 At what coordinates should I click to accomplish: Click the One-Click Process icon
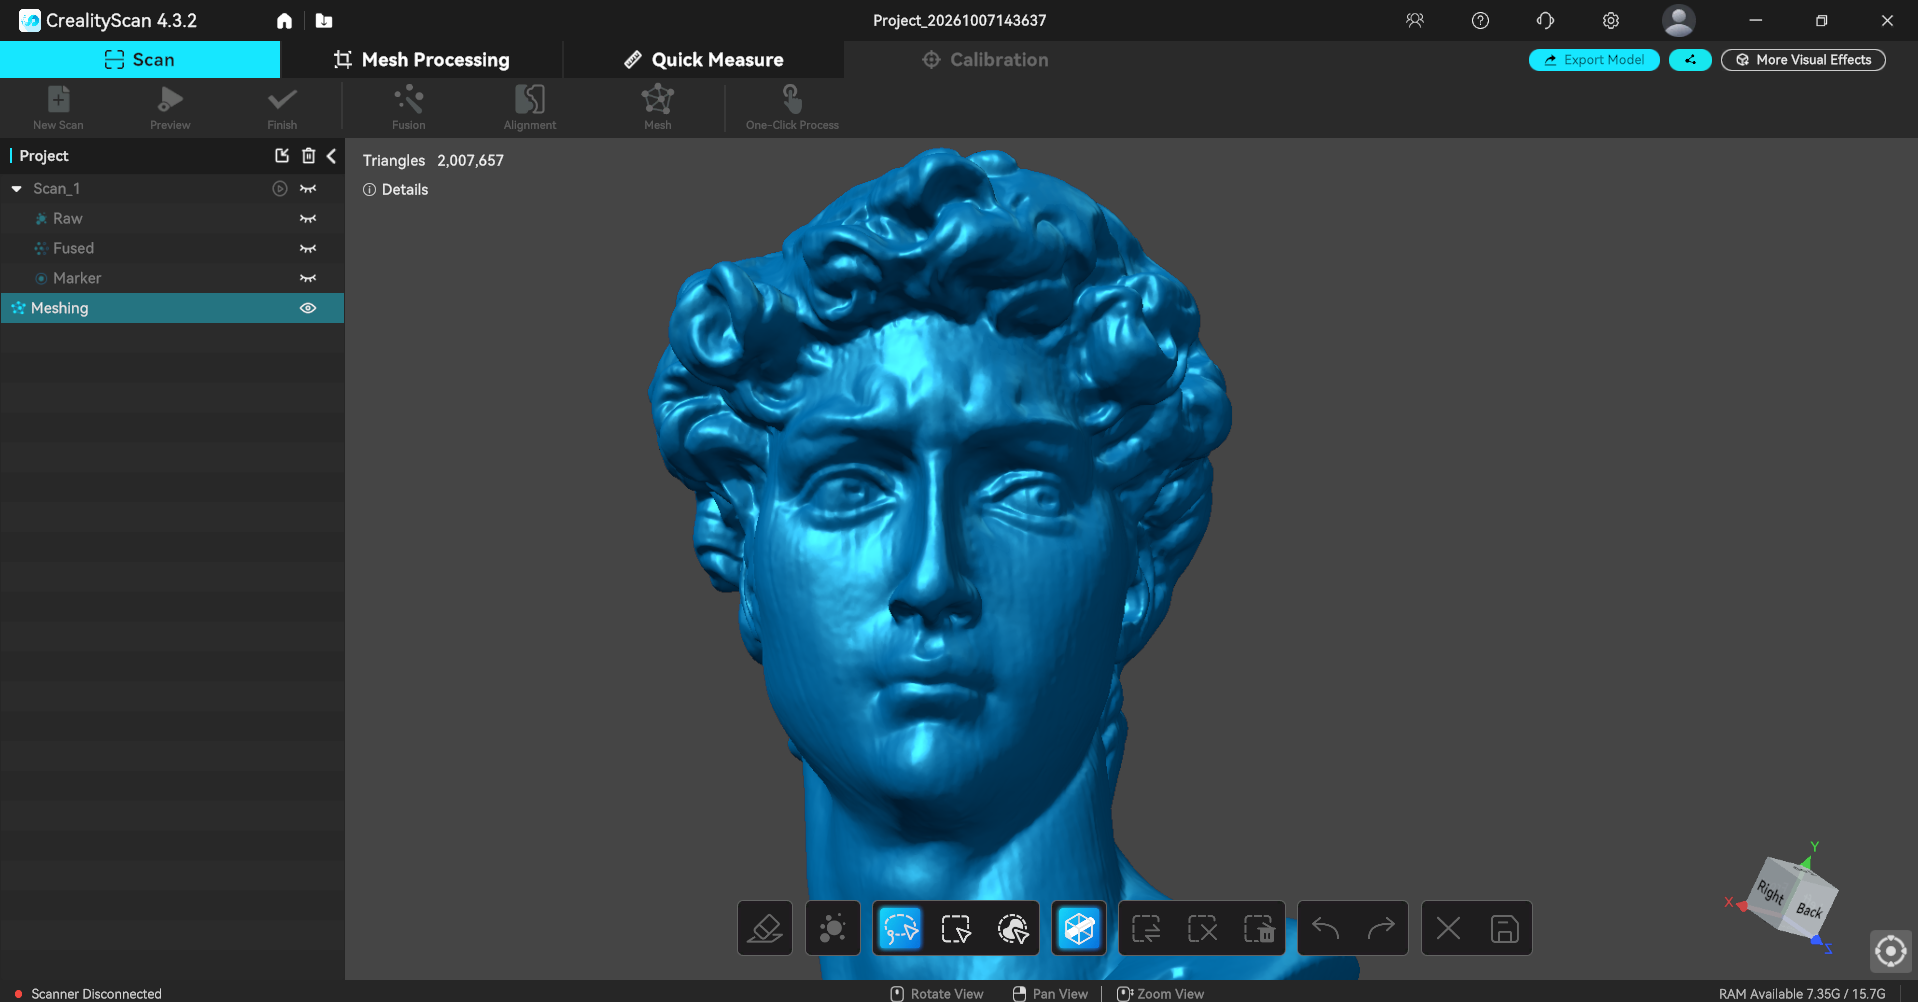[x=792, y=107]
